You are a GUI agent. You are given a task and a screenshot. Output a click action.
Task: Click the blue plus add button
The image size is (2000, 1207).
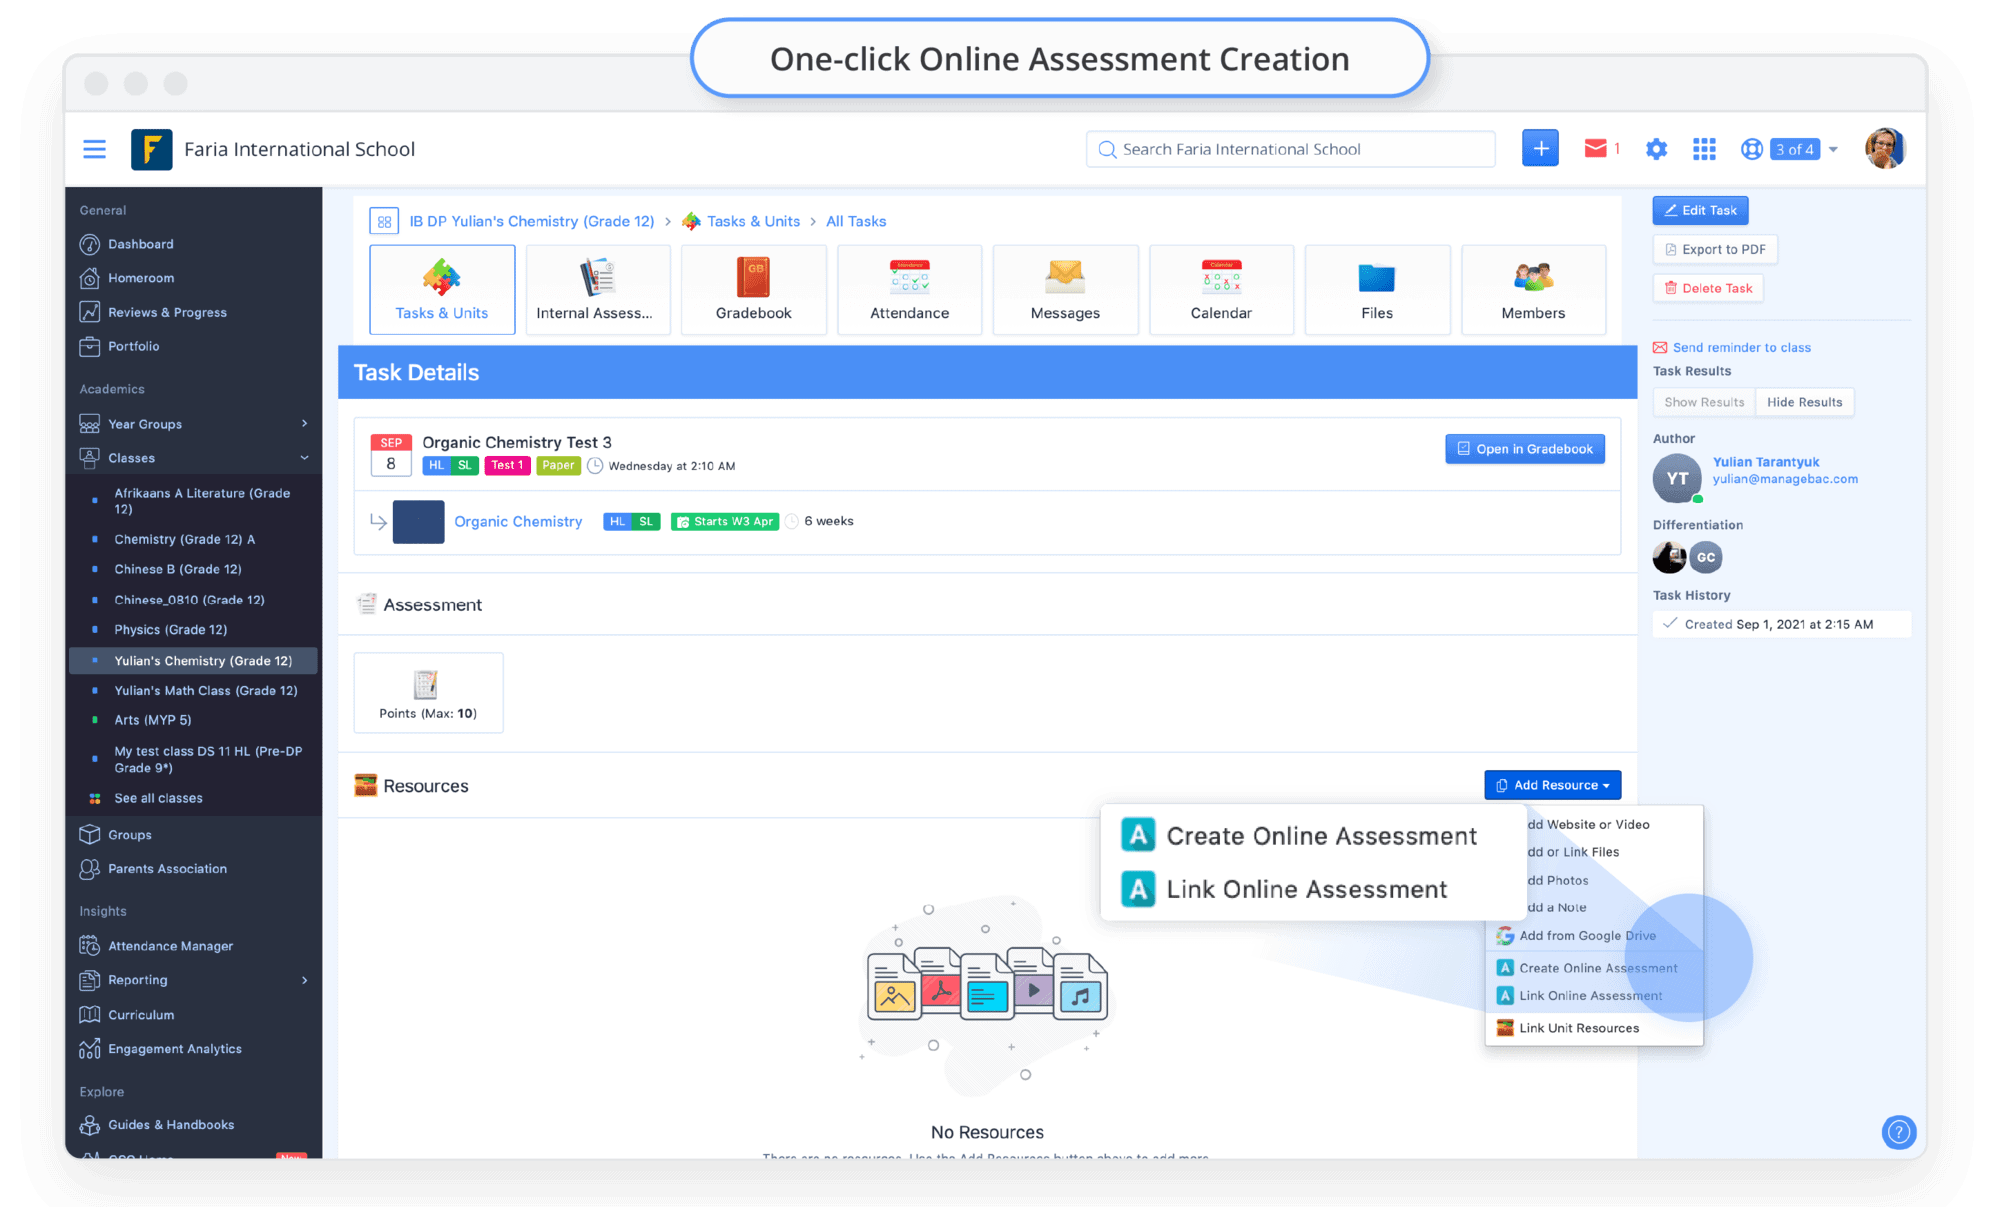[1540, 148]
